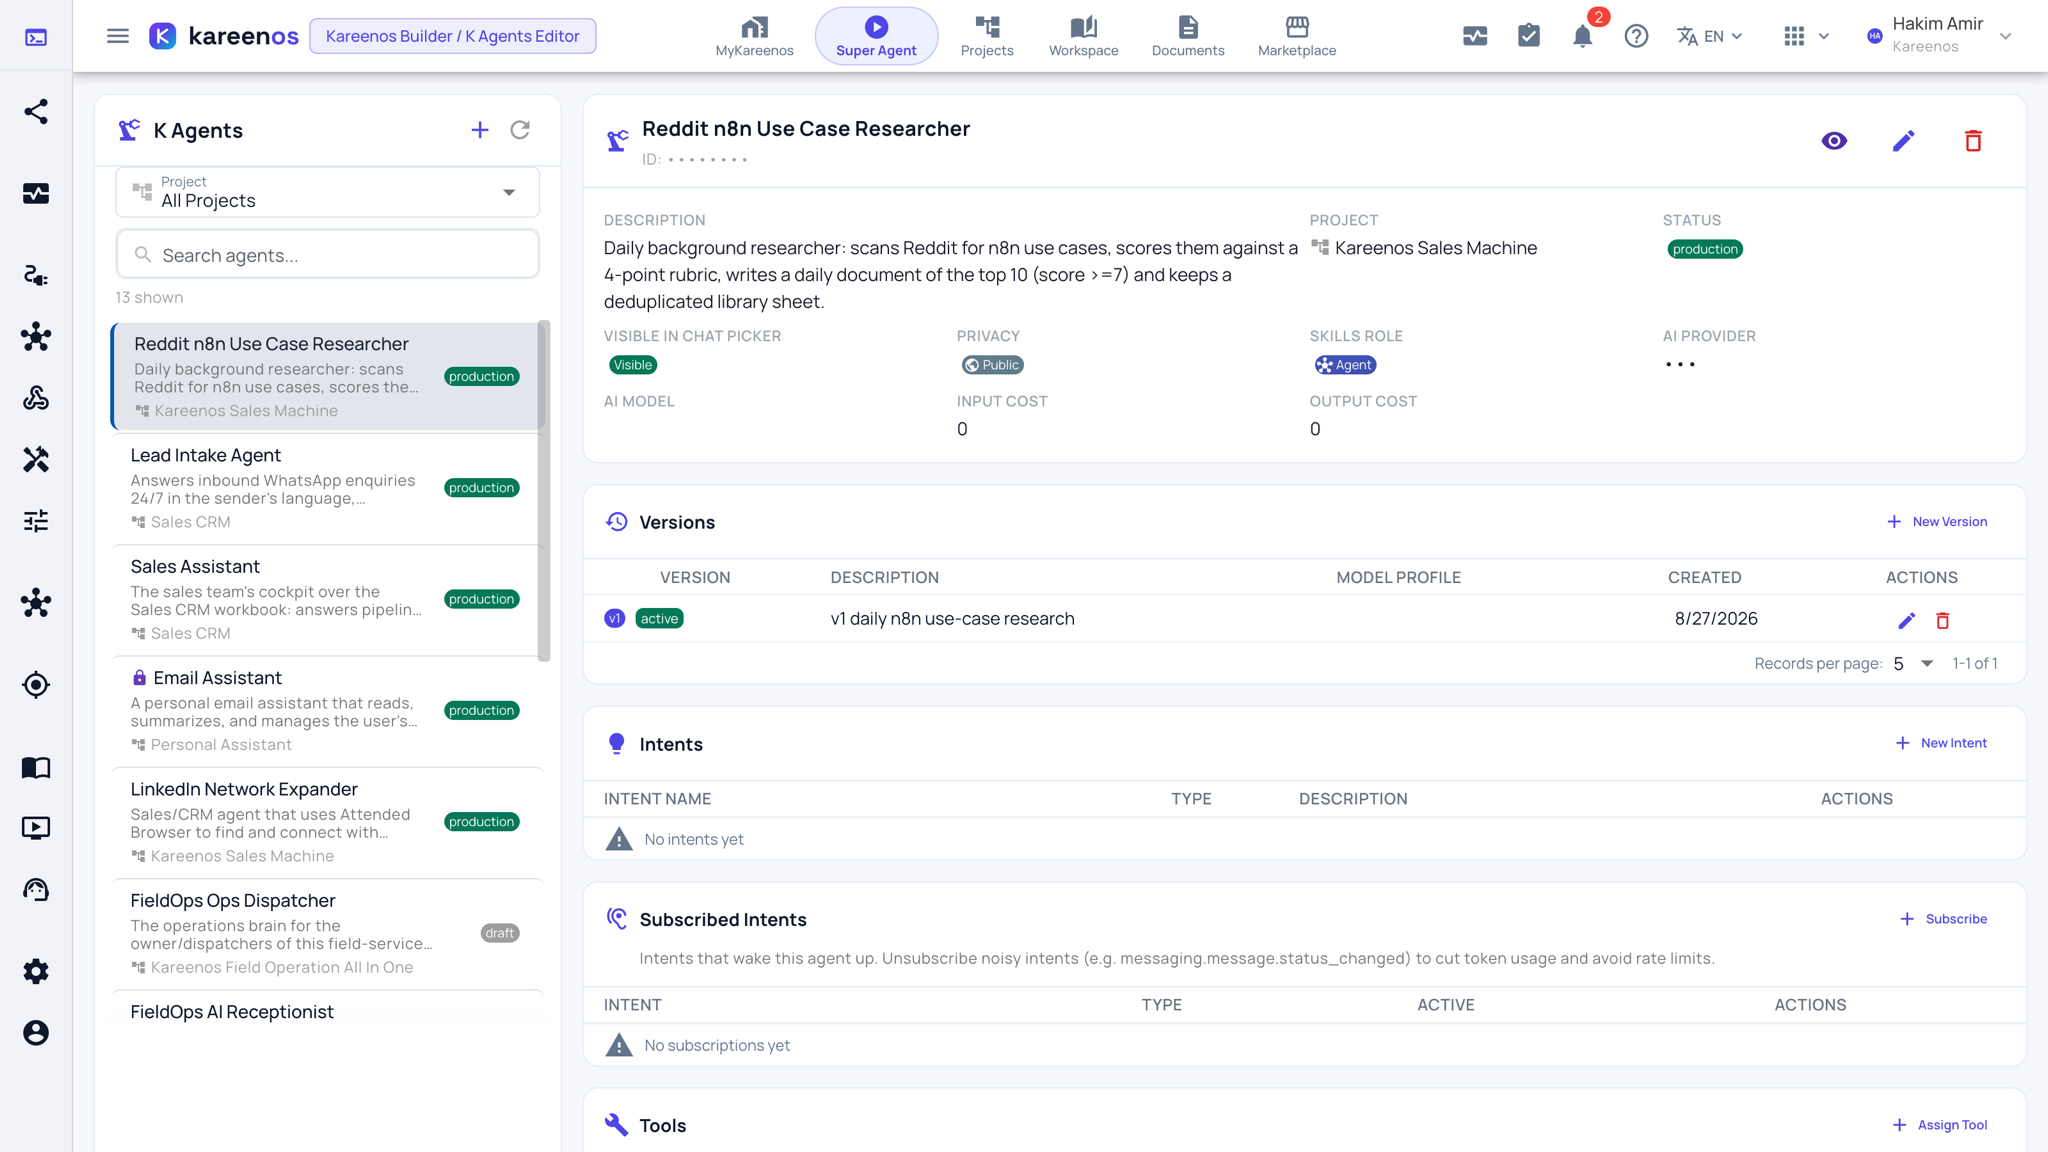This screenshot has width=2048, height=1152.
Task: Click New Version button
Action: pos(1937,522)
